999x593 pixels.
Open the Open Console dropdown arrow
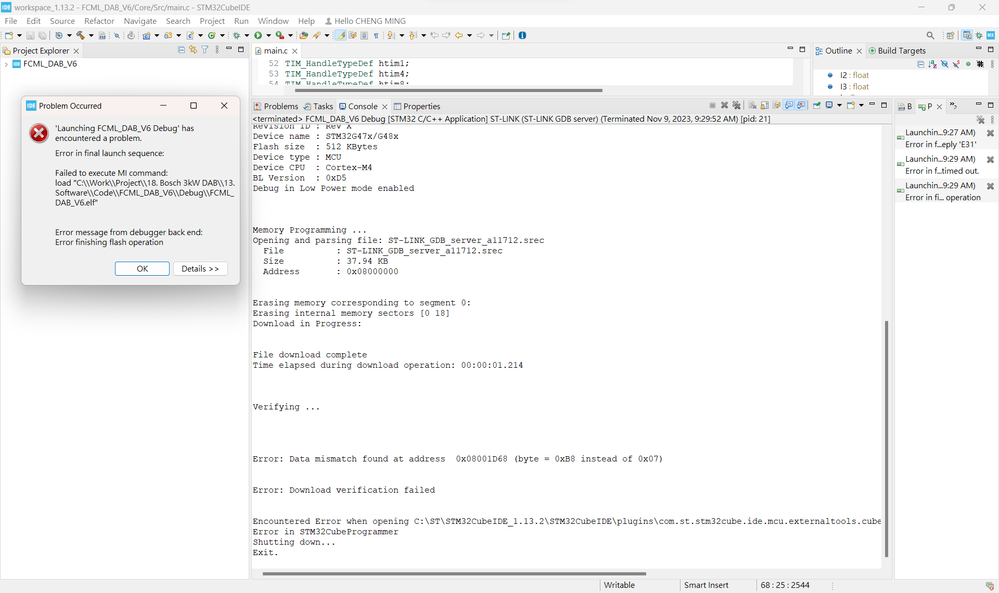(x=861, y=105)
